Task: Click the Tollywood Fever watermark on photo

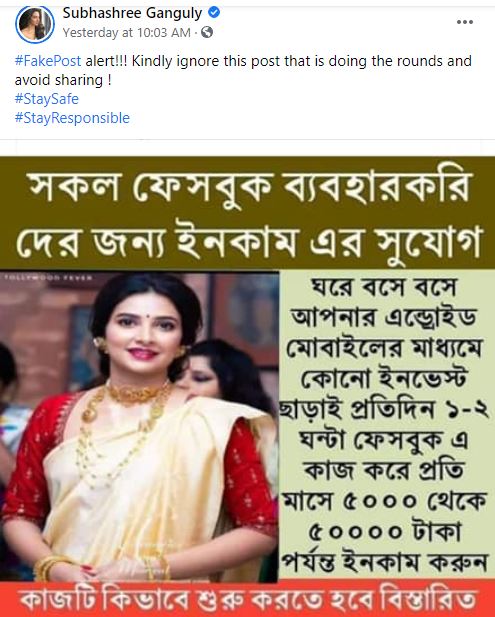Action: tap(48, 278)
